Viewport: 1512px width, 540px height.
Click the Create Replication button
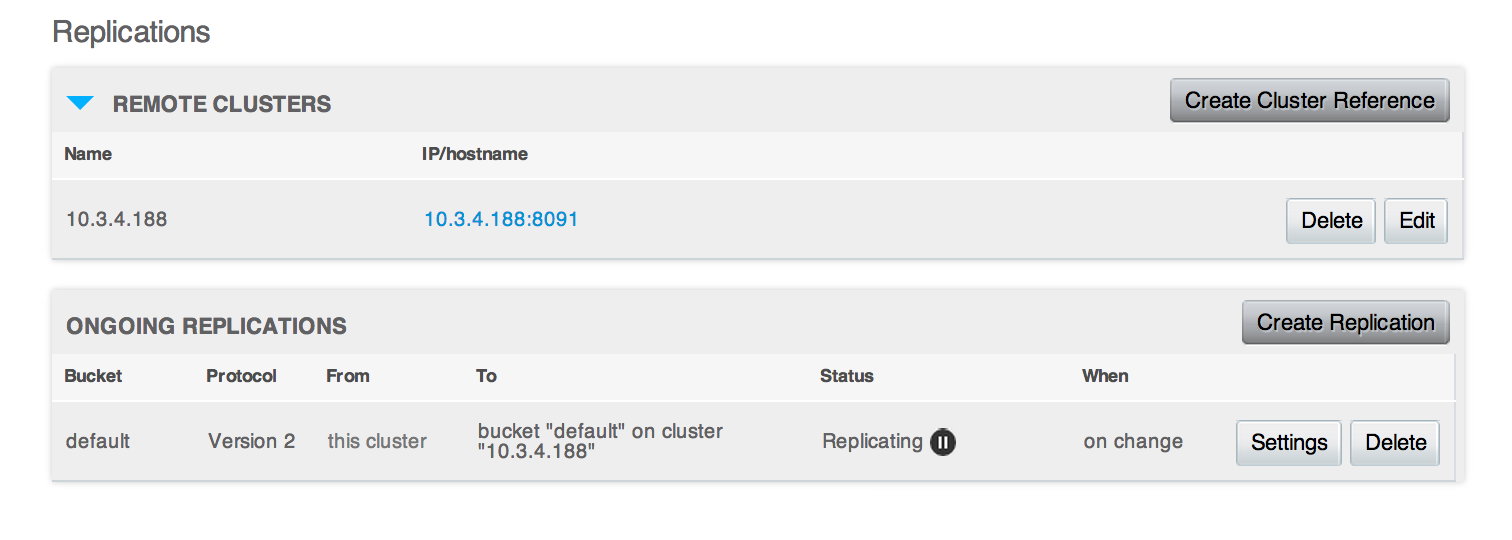pos(1345,323)
